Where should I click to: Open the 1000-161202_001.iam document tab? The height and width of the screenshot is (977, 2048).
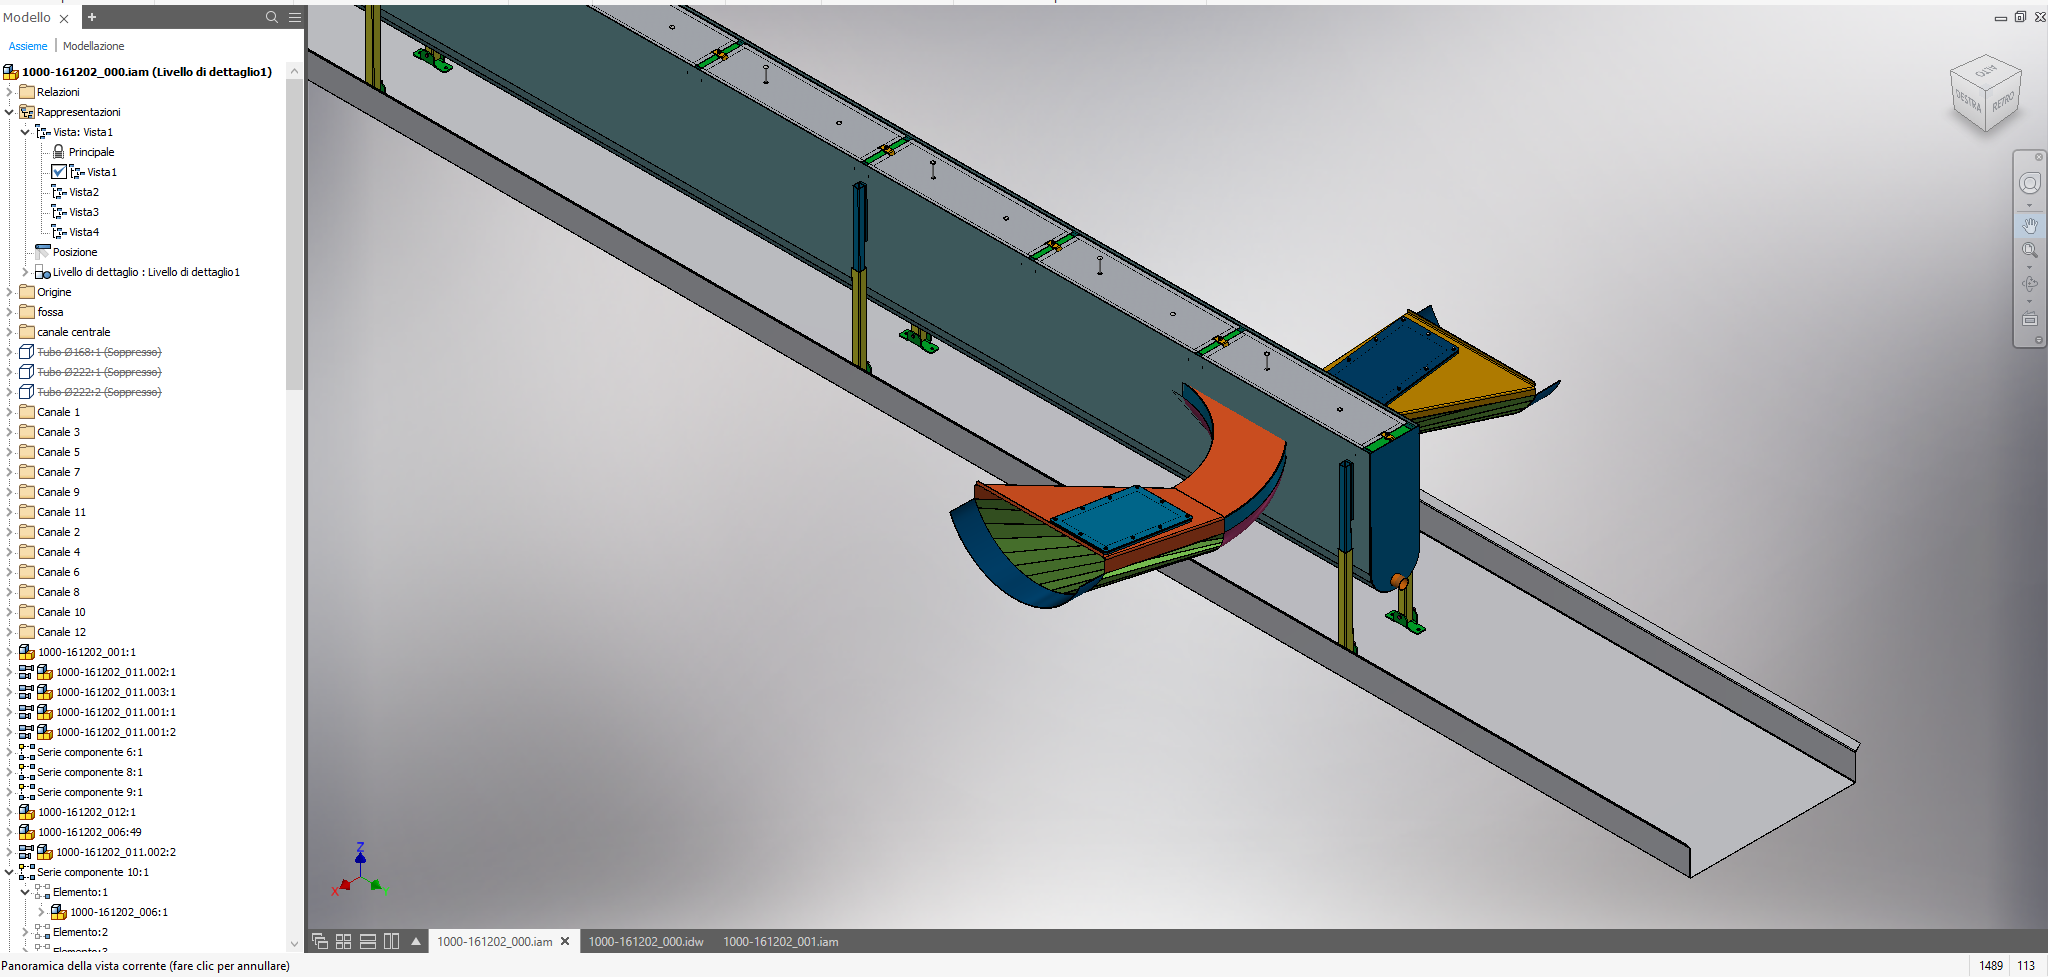[780, 941]
